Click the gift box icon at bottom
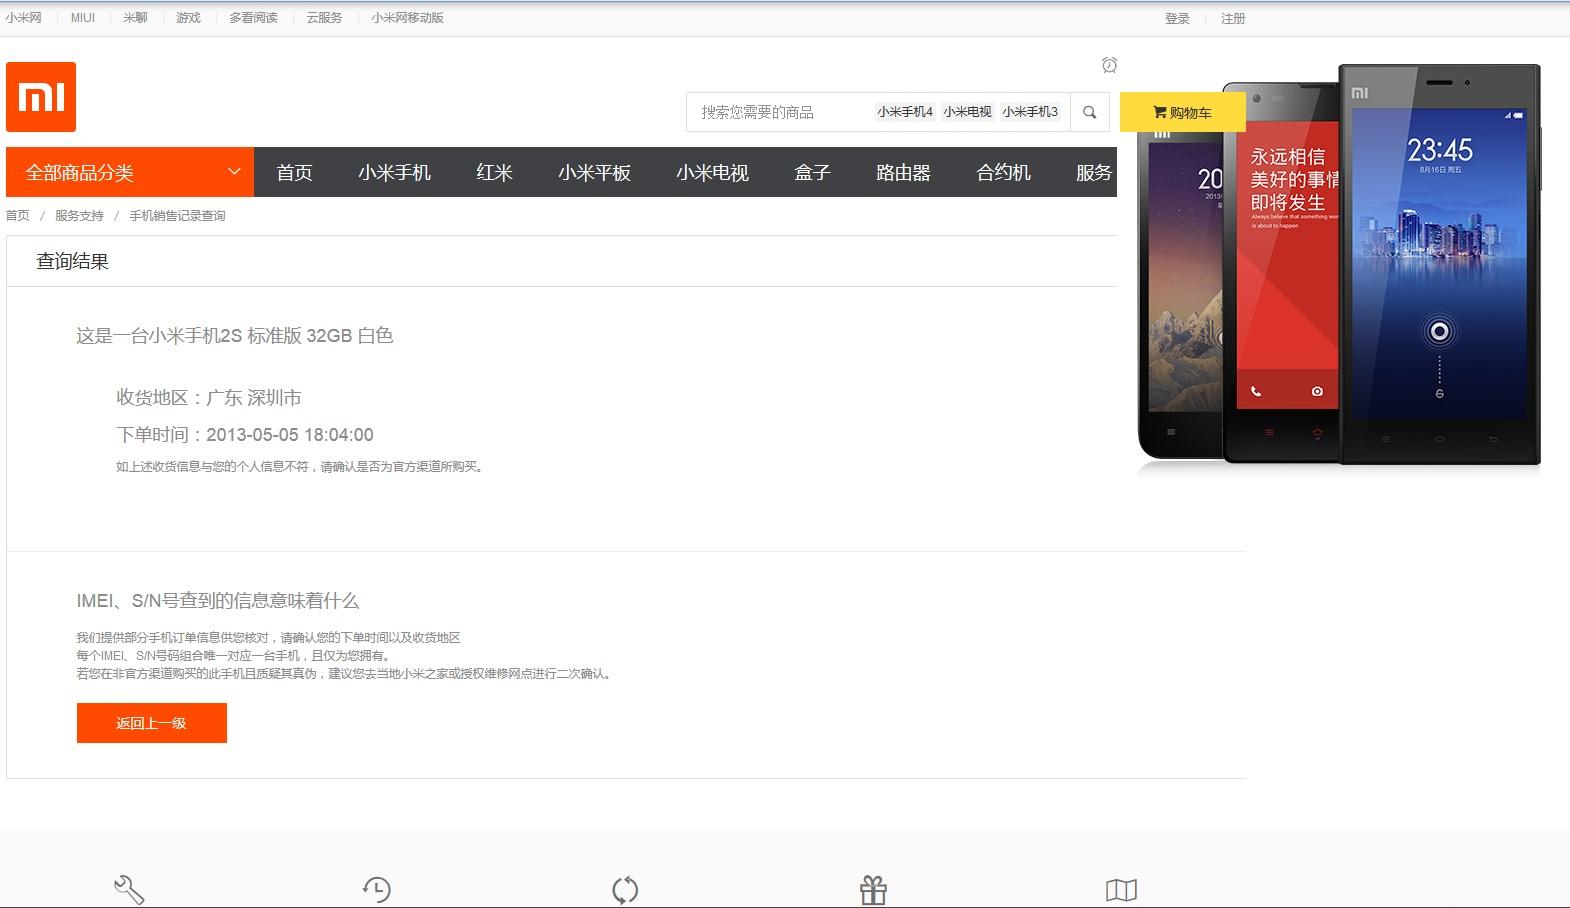Image resolution: width=1570 pixels, height=908 pixels. point(873,889)
